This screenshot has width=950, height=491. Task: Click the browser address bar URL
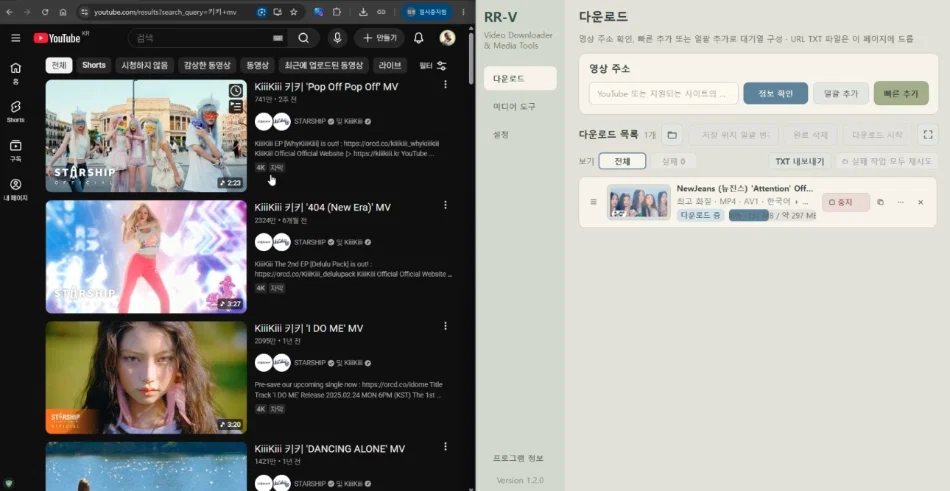tap(165, 12)
